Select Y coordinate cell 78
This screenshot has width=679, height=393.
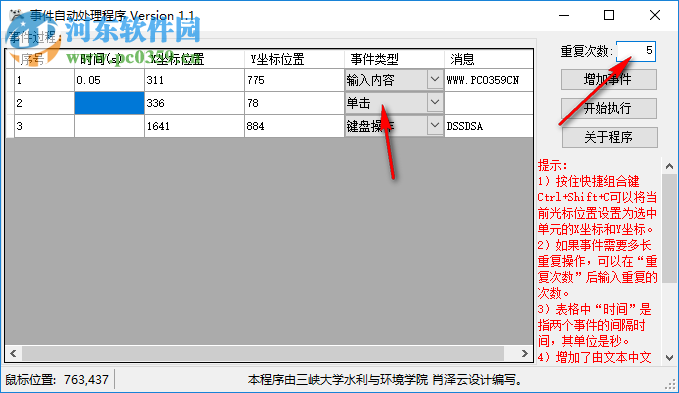tap(294, 103)
